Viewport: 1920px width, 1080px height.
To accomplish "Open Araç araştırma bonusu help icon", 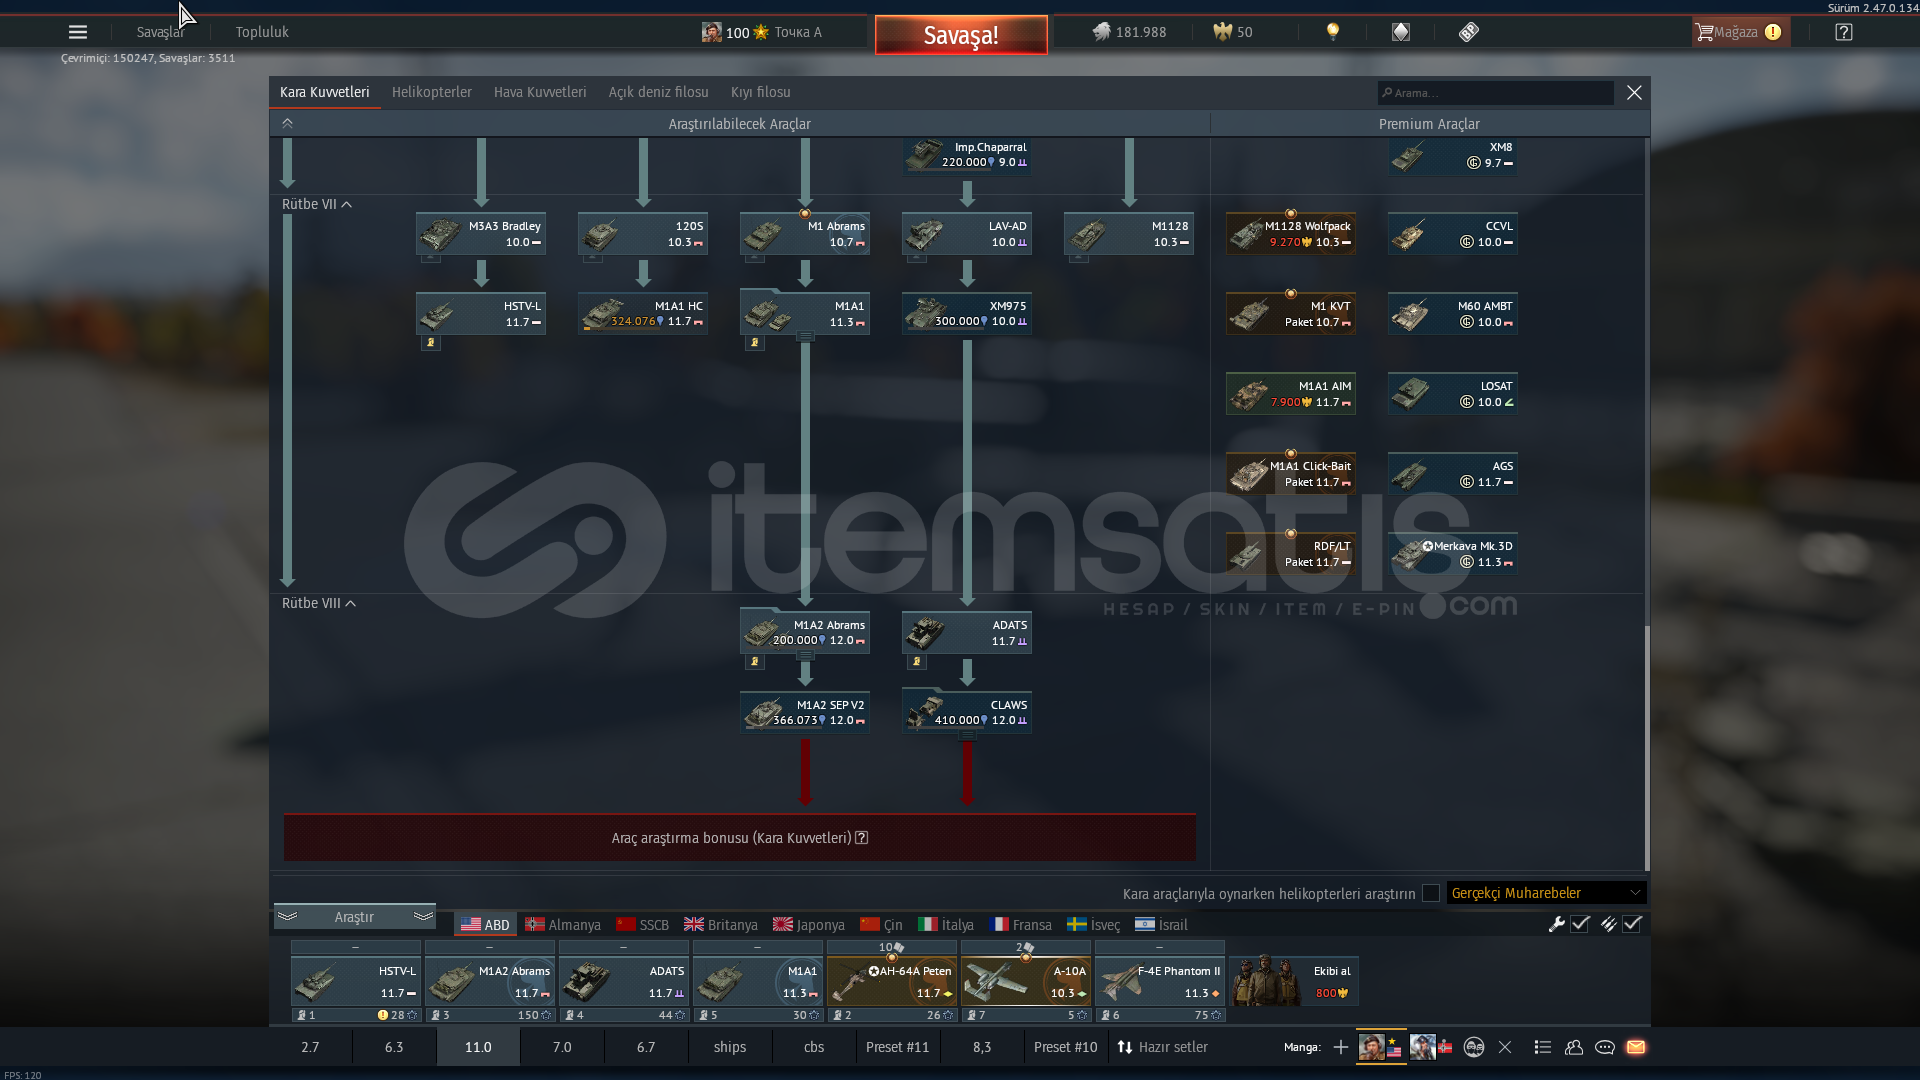I will click(862, 838).
